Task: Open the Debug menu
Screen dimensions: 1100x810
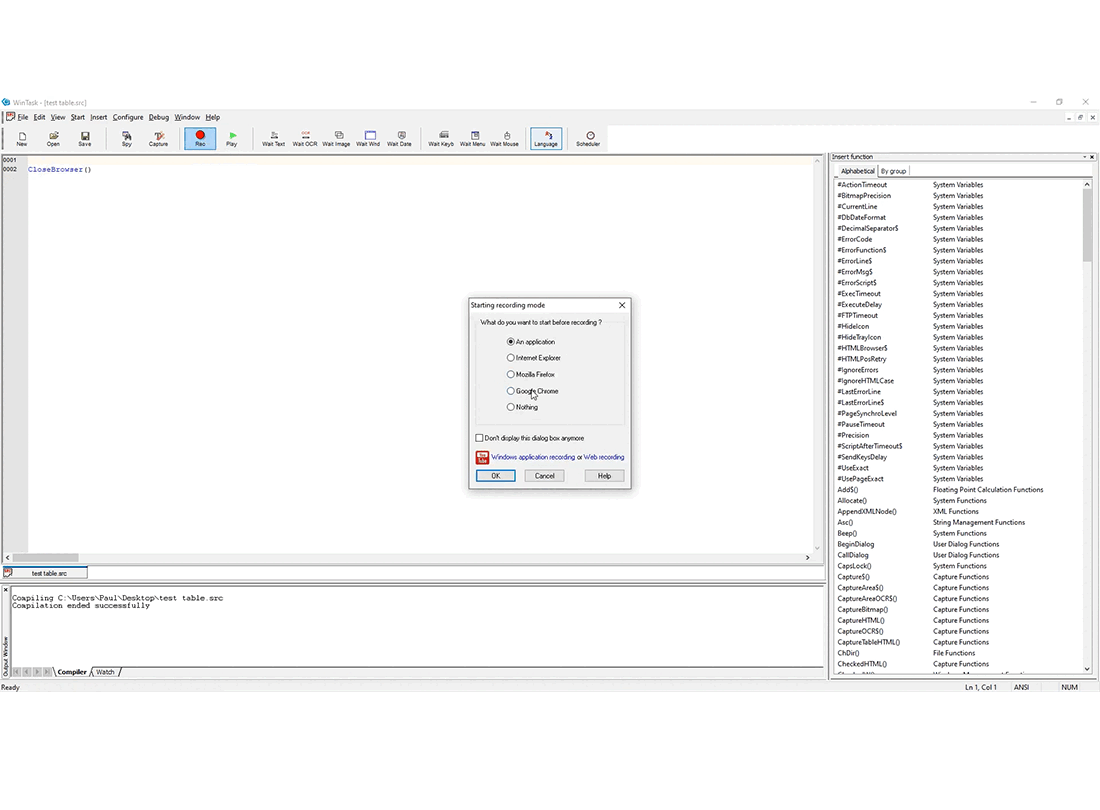Action: tap(159, 117)
